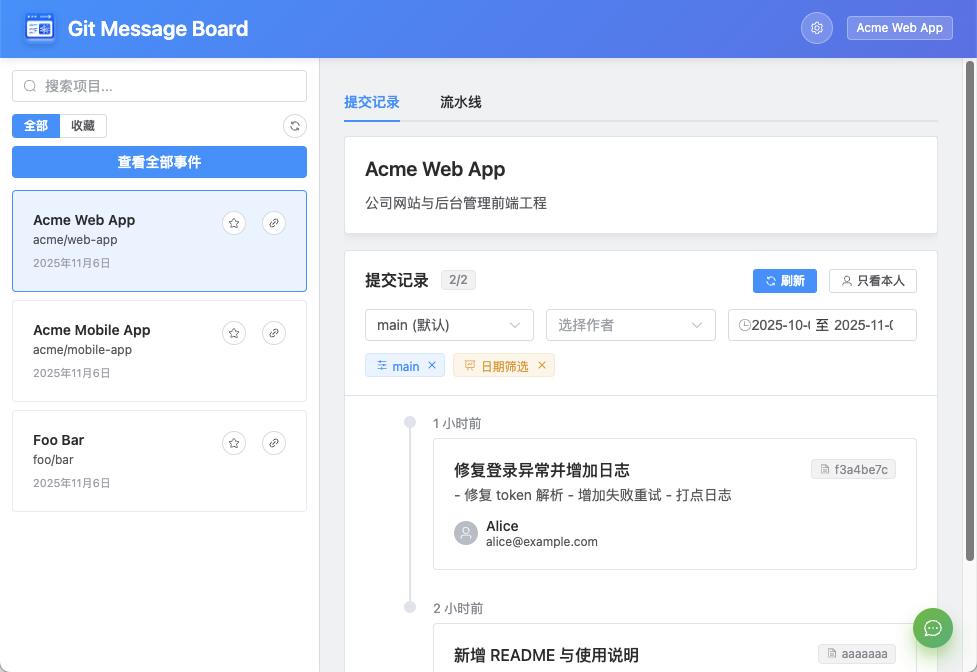Open the commit date range picker
The image size is (977, 672).
821,325
